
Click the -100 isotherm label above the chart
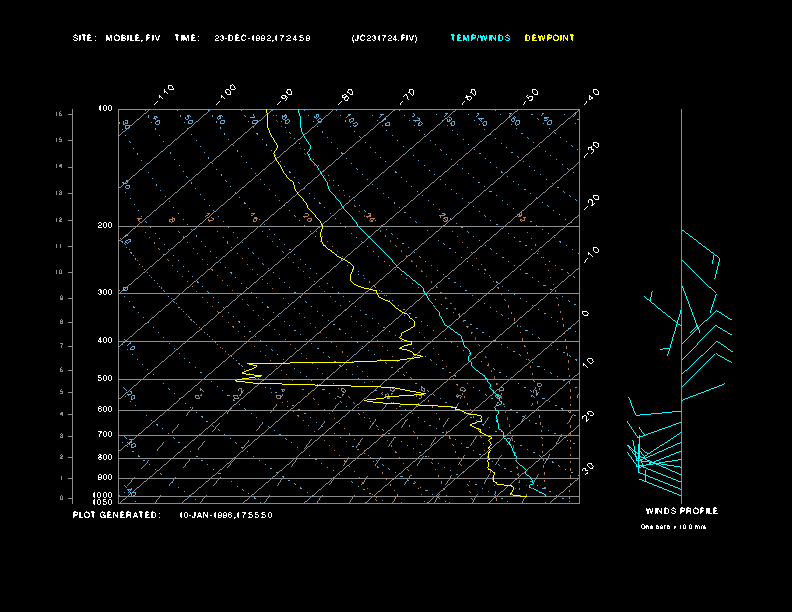pyautogui.click(x=226, y=95)
